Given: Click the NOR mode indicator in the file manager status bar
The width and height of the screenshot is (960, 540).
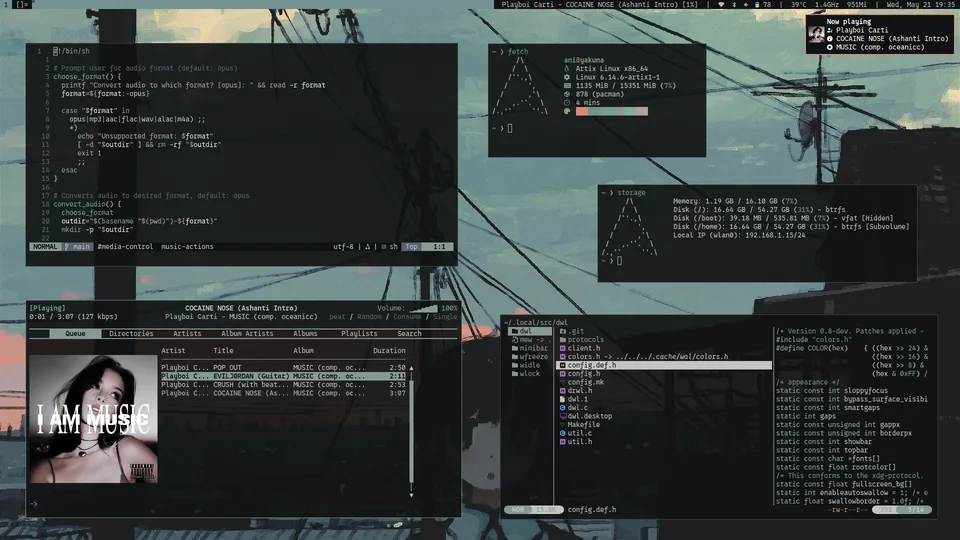Looking at the screenshot, I should tap(518, 509).
